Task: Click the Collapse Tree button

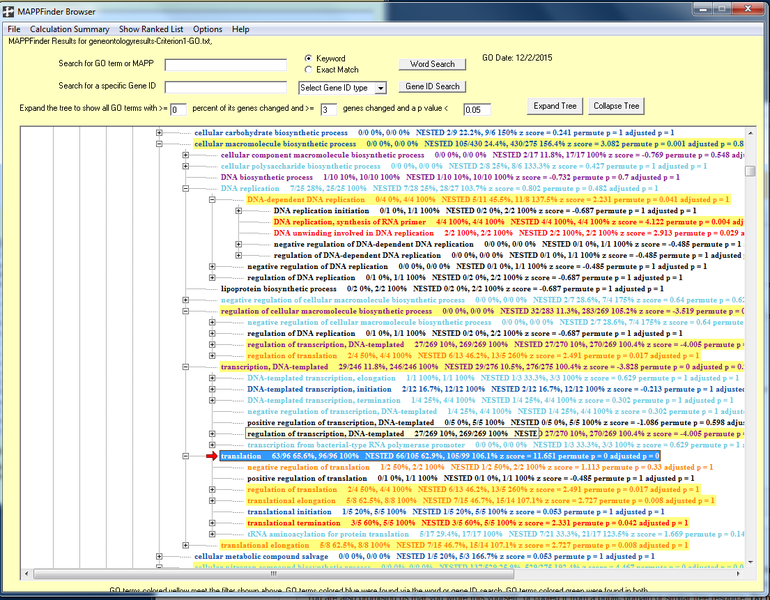Action: (616, 106)
